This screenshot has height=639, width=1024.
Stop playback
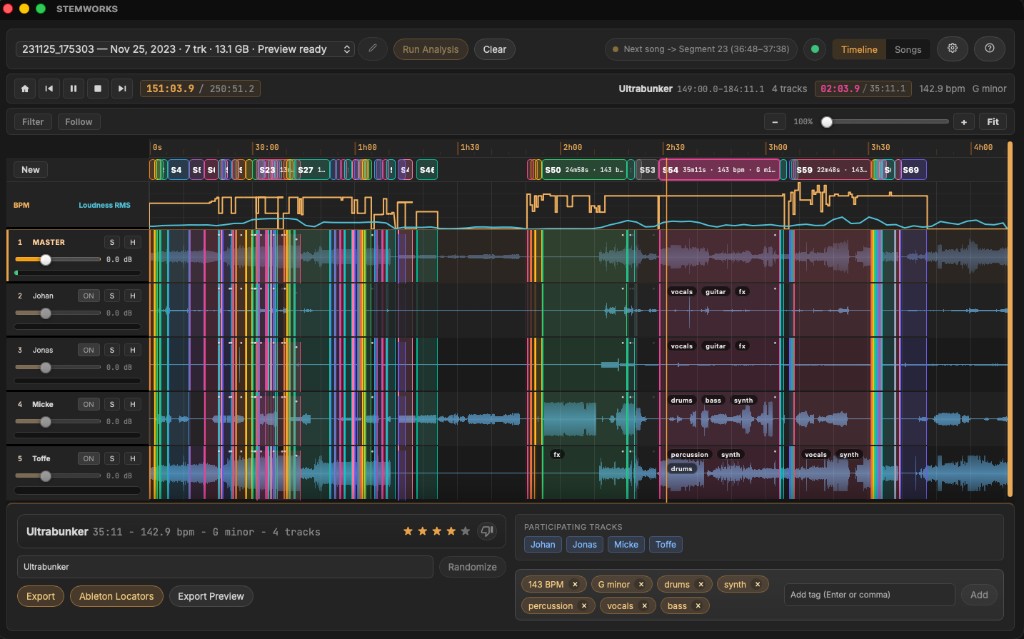coord(97,88)
